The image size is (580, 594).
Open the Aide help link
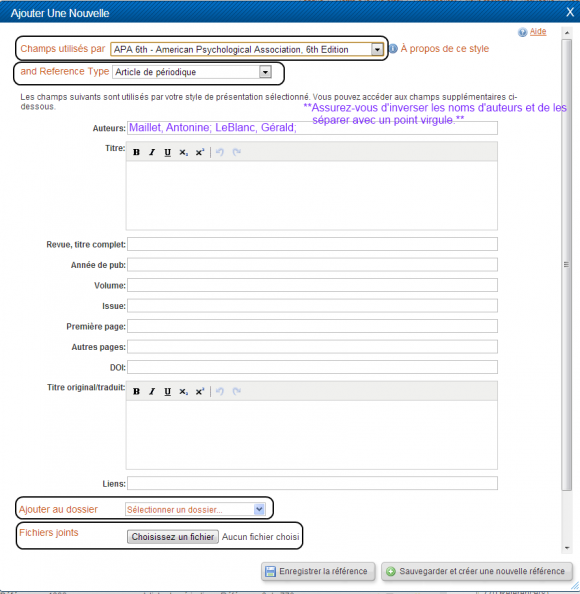click(x=538, y=31)
